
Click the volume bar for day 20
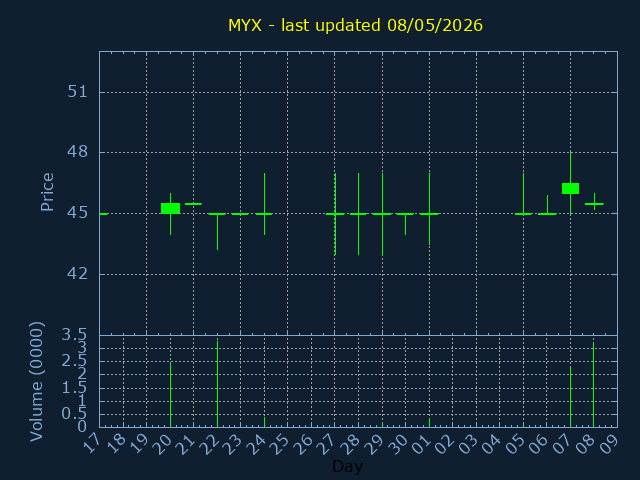click(171, 395)
